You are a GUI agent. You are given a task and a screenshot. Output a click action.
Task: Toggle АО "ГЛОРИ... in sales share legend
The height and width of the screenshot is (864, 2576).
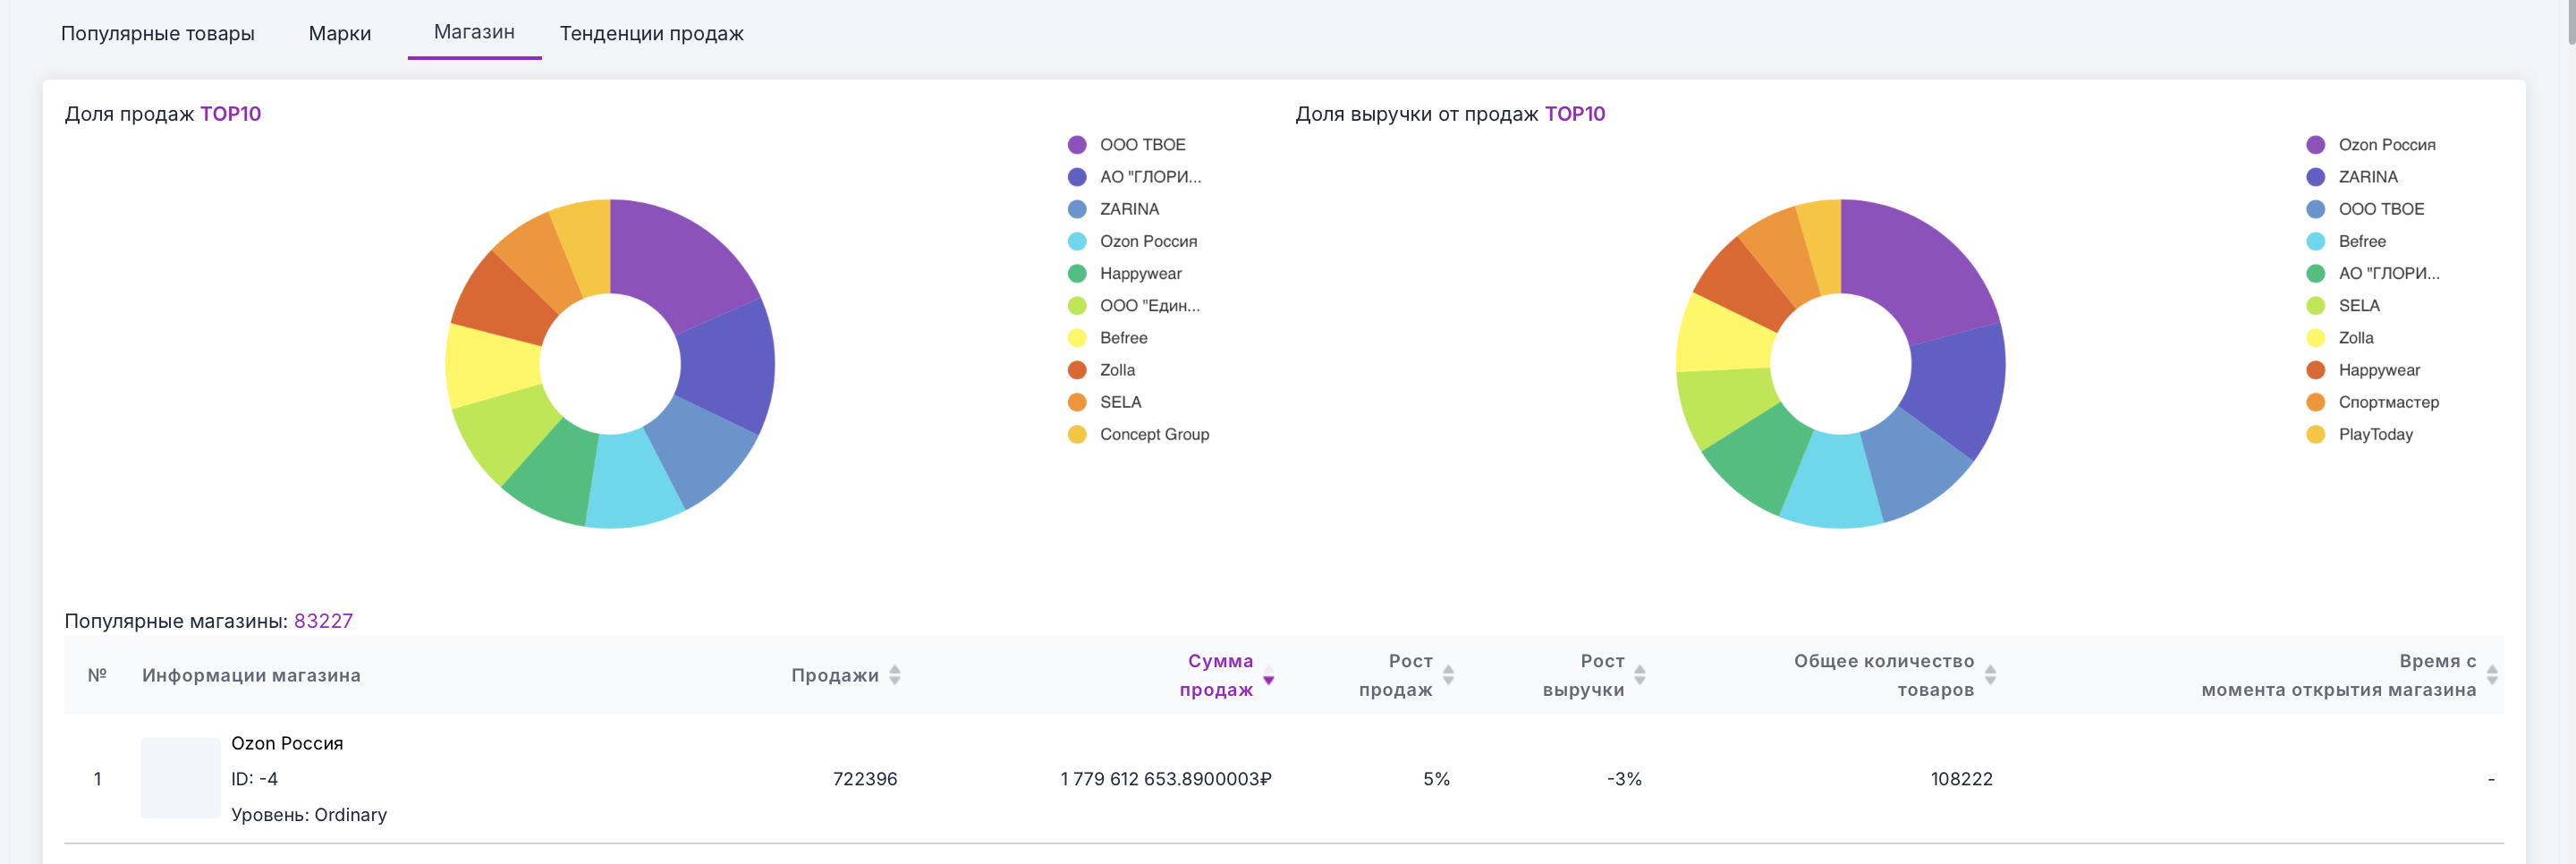[x=1135, y=177]
